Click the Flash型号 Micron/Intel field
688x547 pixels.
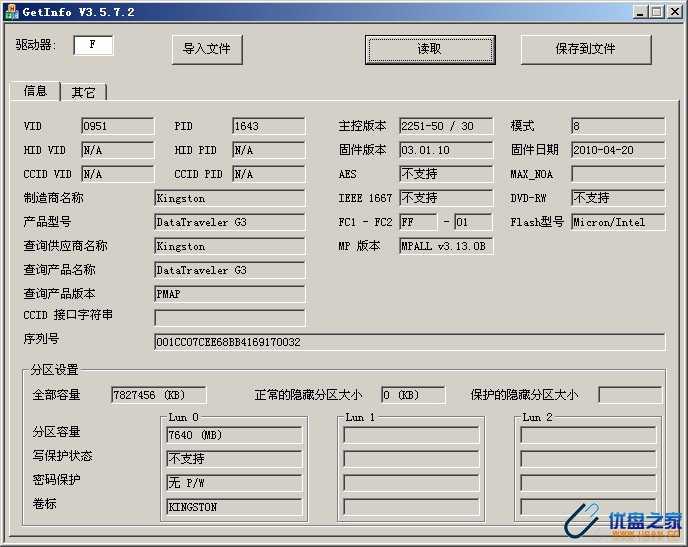tap(618, 222)
